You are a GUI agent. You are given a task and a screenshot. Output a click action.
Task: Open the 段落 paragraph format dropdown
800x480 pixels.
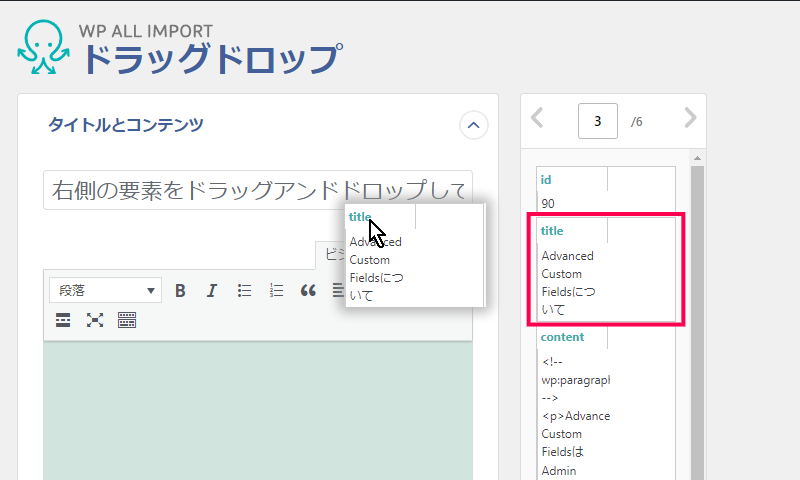tap(106, 290)
